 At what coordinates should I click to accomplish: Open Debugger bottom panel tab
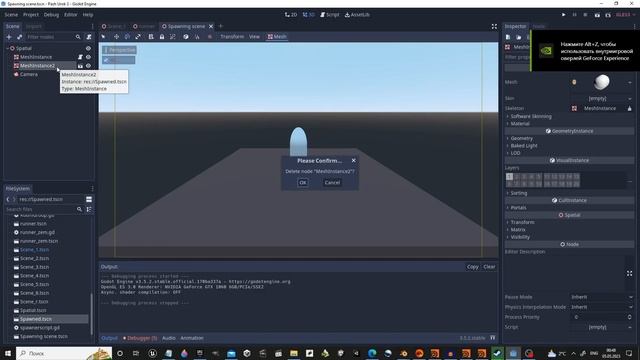(140, 338)
